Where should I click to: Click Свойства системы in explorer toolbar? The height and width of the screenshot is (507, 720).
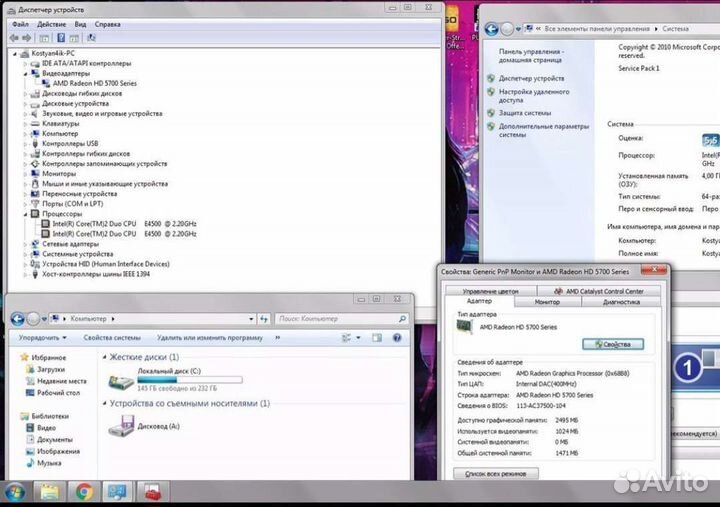coord(112,338)
